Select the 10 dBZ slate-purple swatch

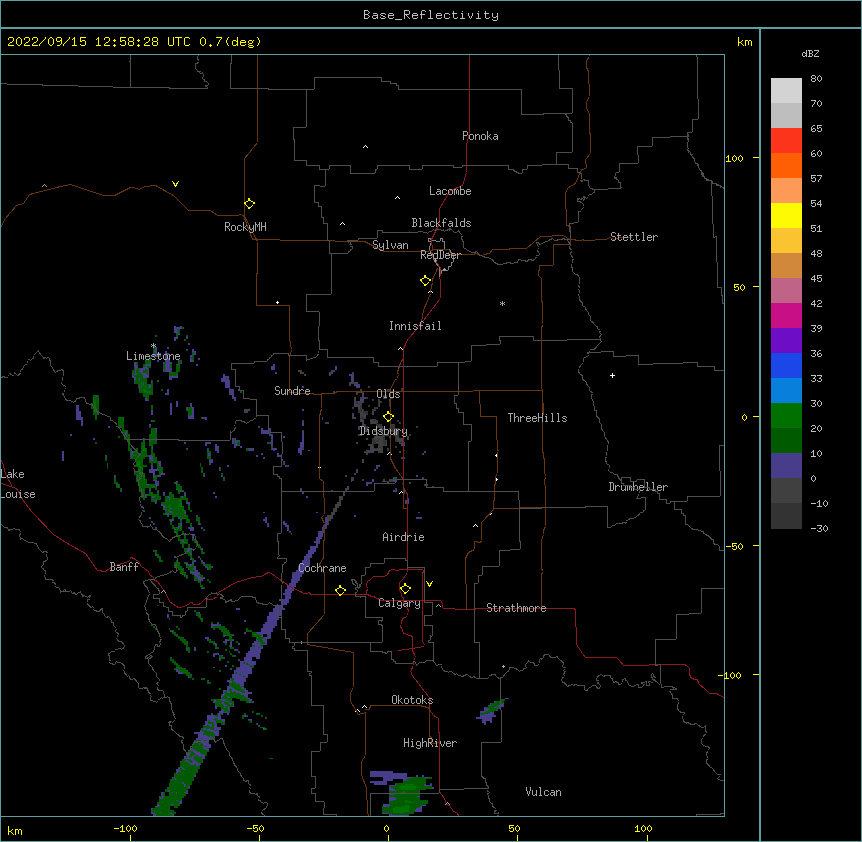click(786, 466)
